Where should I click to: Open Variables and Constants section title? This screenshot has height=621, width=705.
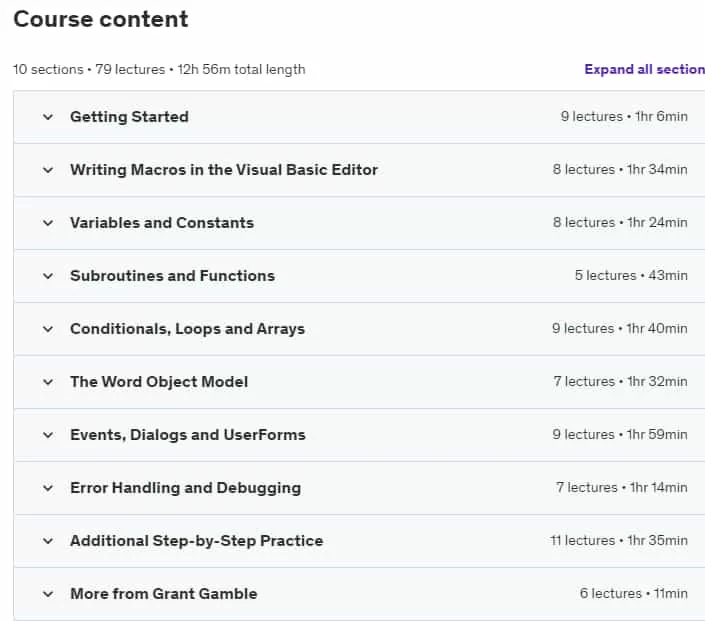click(x=162, y=223)
